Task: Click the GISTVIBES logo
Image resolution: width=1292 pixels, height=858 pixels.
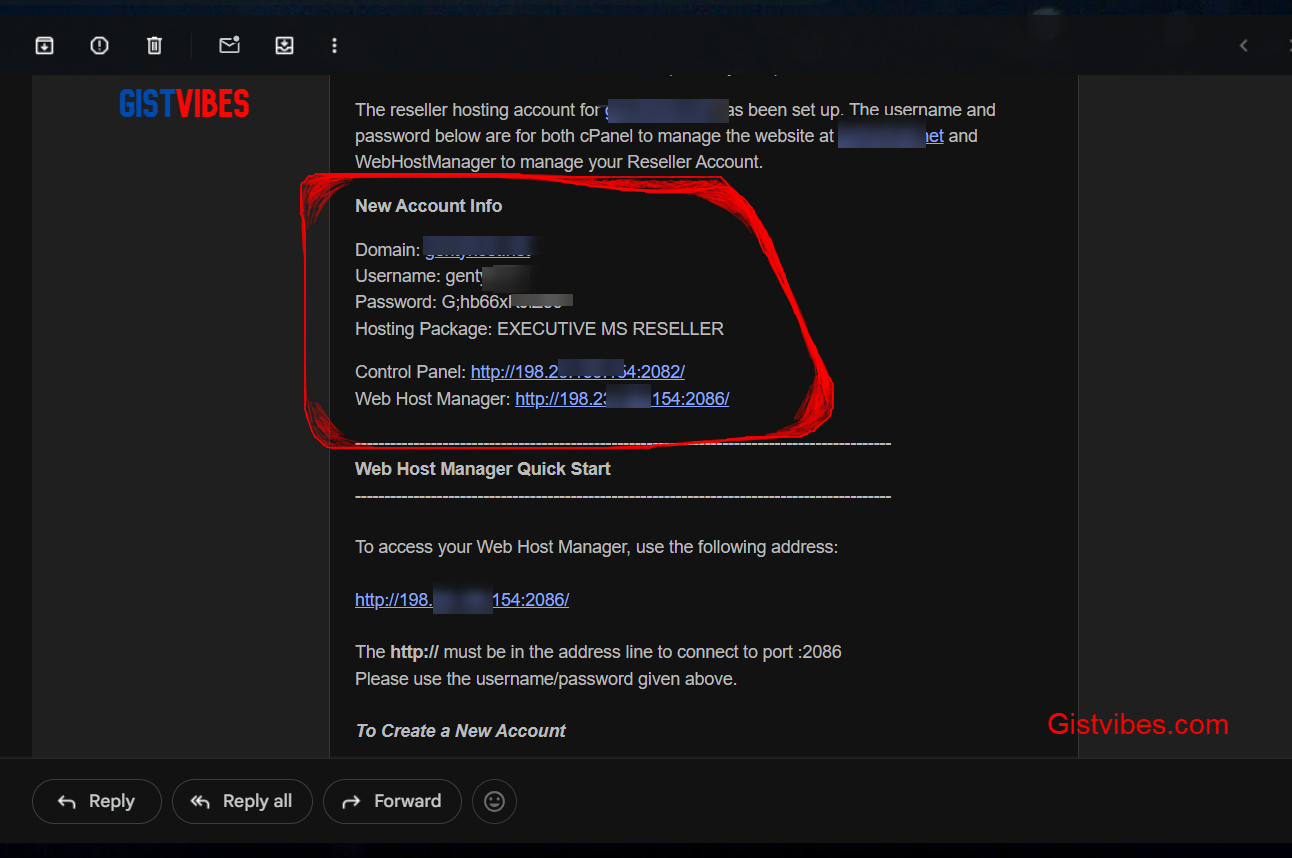Action: pos(184,103)
